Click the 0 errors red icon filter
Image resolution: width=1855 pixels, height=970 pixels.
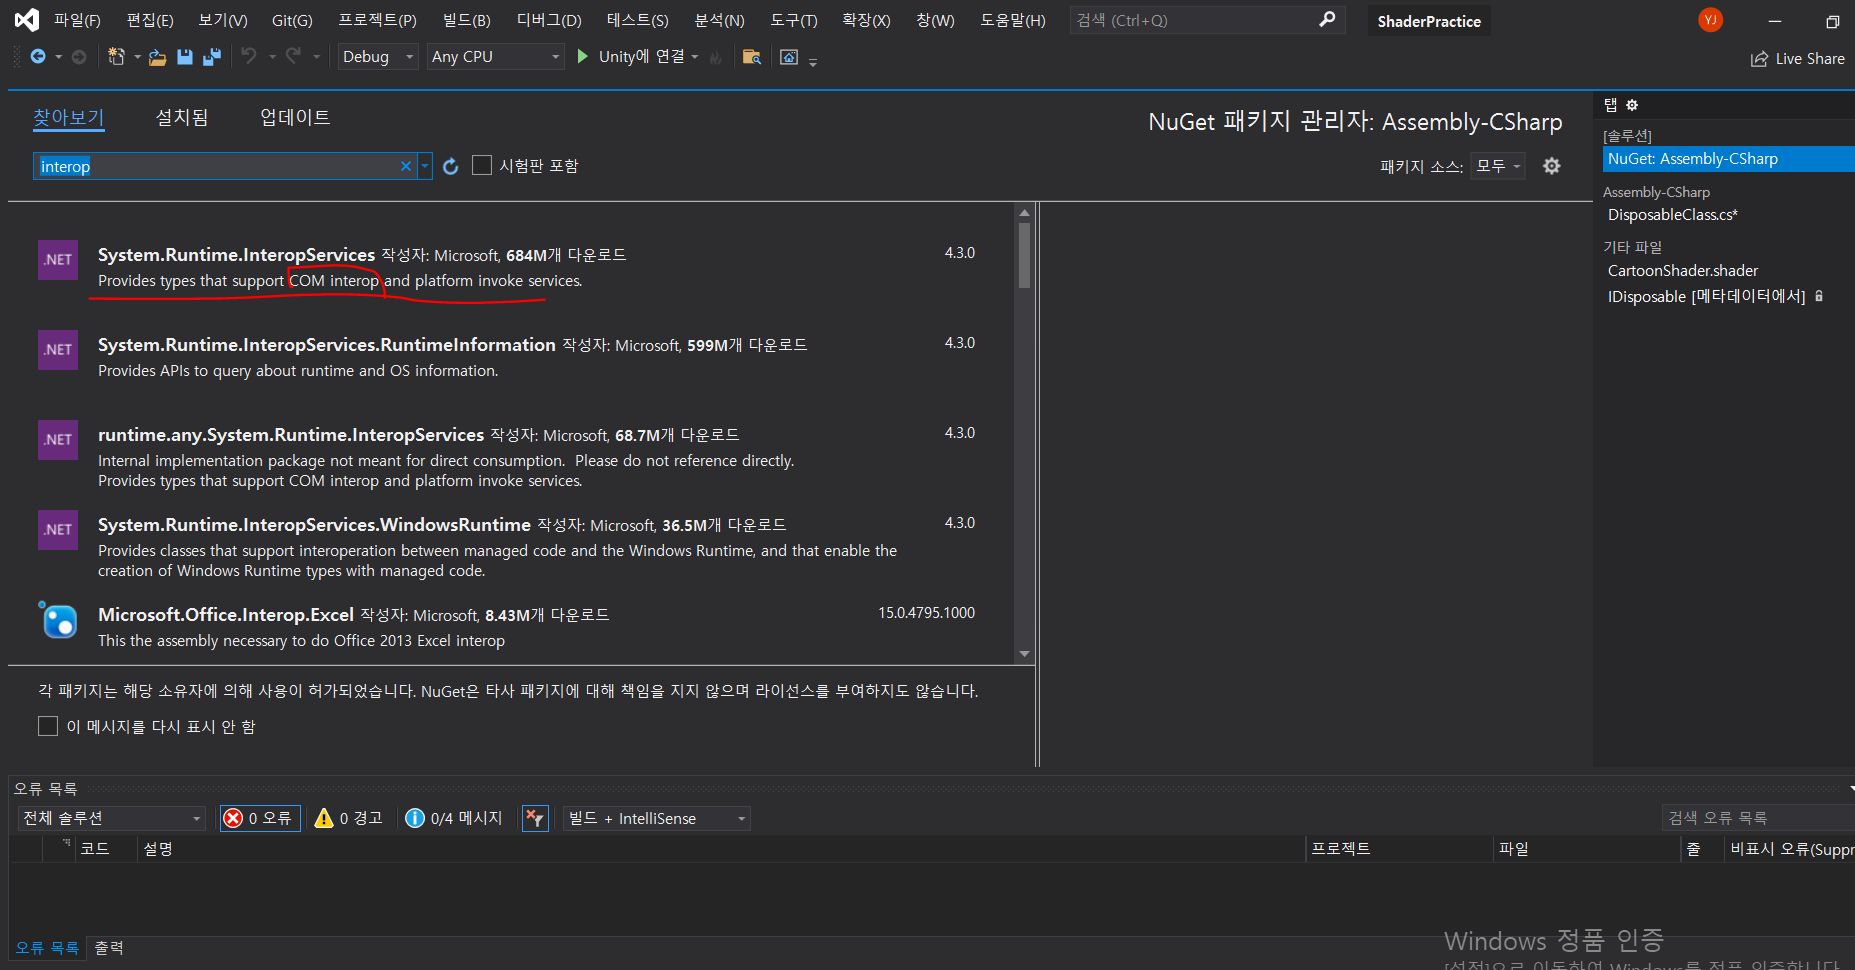(260, 818)
